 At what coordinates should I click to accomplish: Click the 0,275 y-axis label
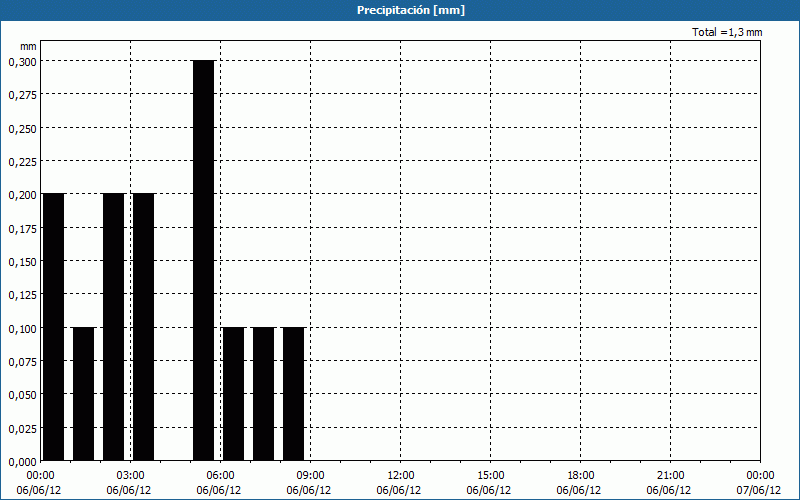click(22, 95)
